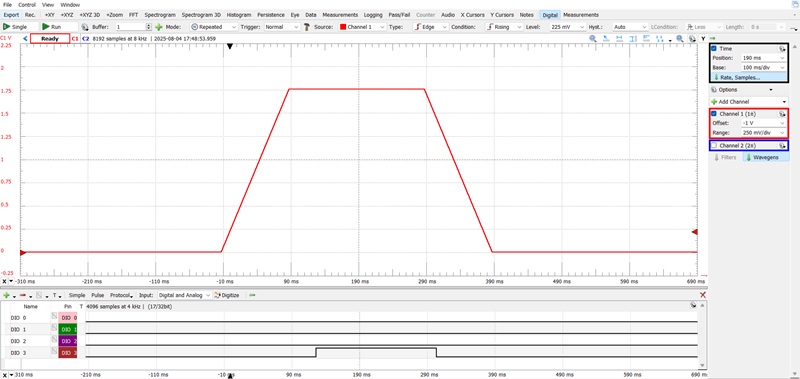This screenshot has width=800, height=379.
Task: Open the Channel 1 gear menu
Action: click(781, 114)
